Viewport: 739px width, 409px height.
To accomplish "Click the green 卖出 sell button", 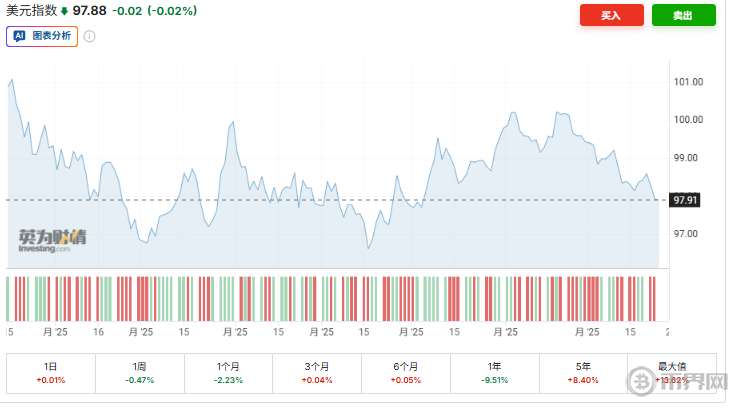I will pos(683,15).
